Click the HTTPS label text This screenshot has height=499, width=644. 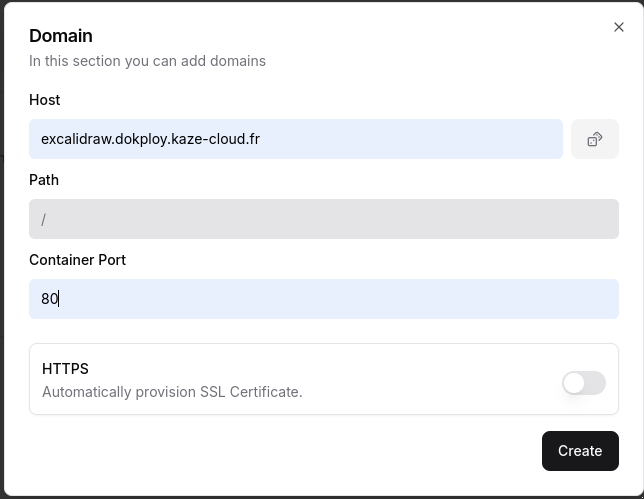(65, 369)
